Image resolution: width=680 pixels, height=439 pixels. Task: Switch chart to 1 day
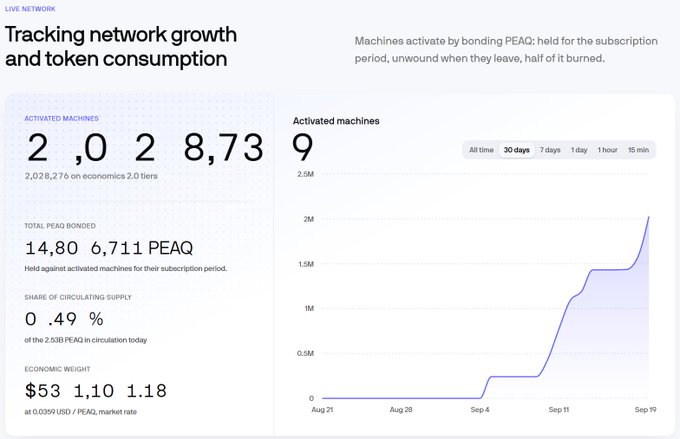coord(579,150)
